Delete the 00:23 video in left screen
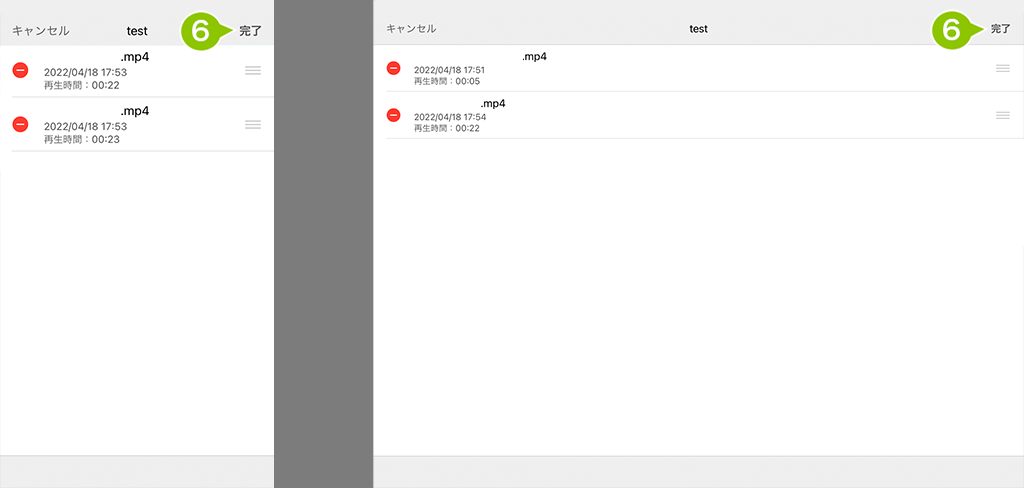The height and width of the screenshot is (488, 1024). pos(20,123)
